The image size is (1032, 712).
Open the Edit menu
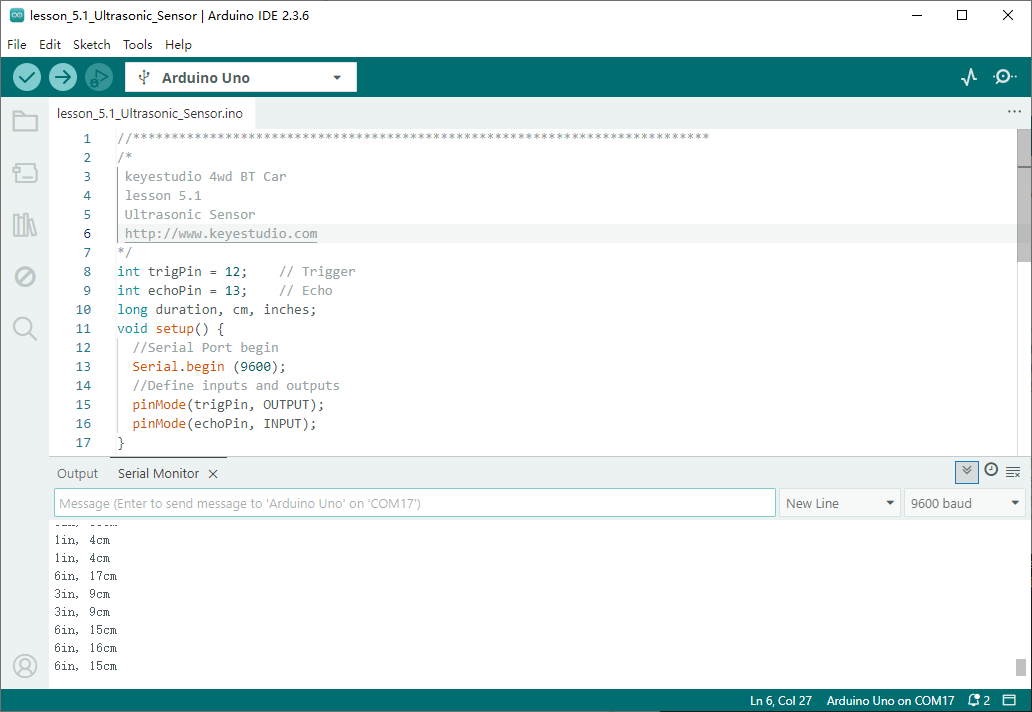tap(49, 45)
